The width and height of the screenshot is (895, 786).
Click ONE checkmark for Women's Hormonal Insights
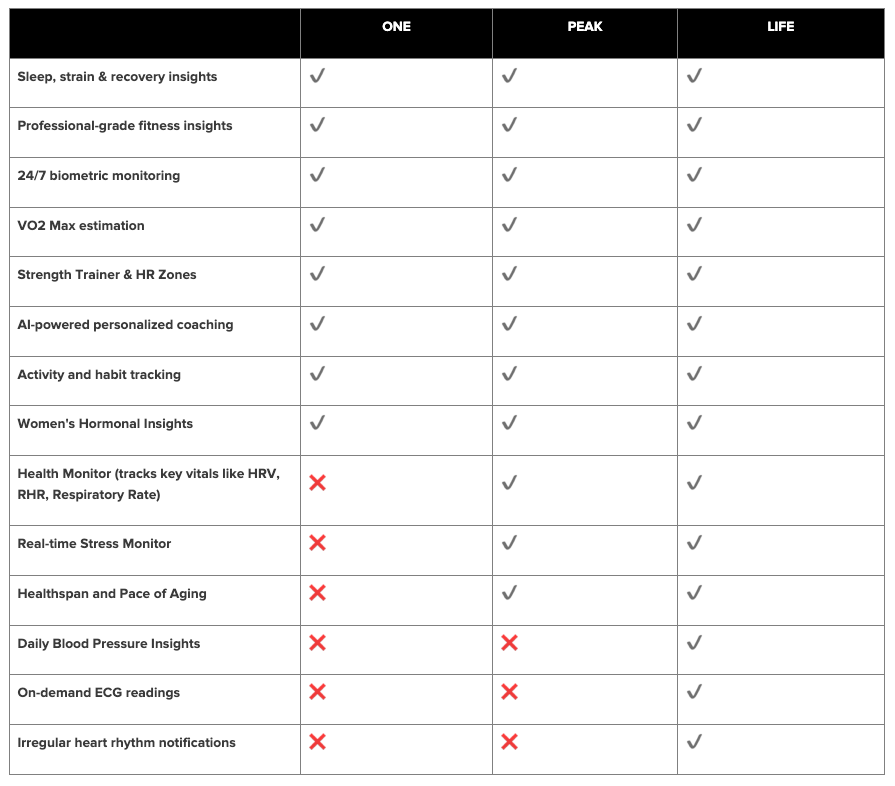point(317,423)
